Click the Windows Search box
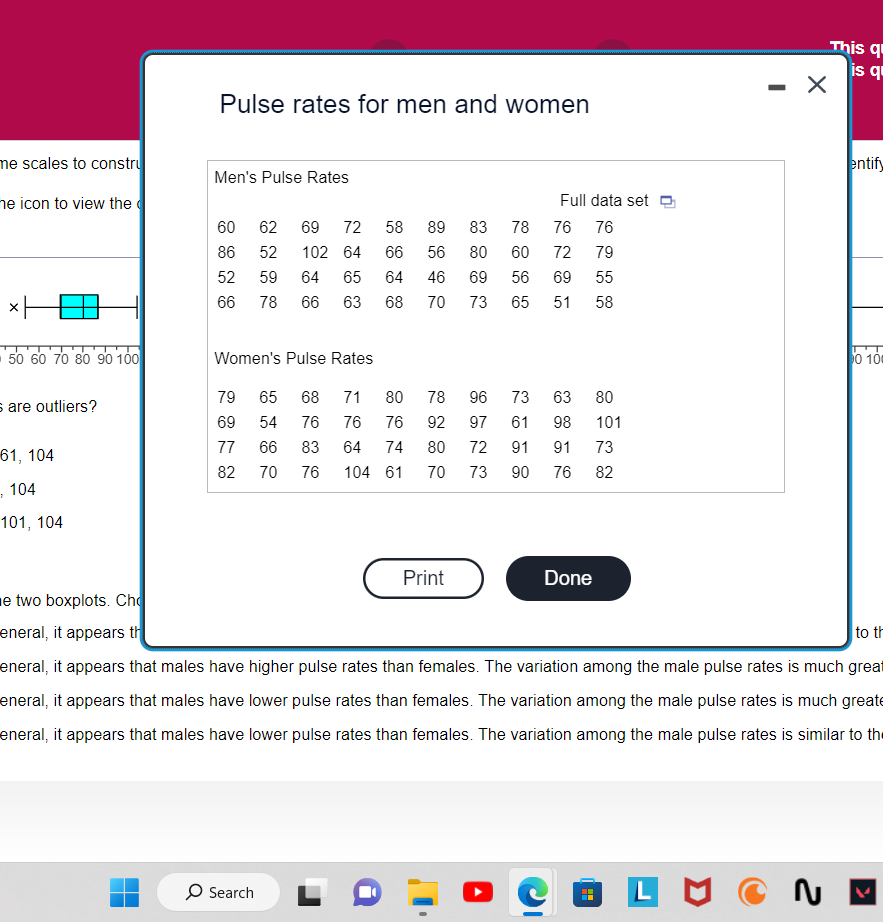Screen dimensions: 883x922 click(x=218, y=892)
